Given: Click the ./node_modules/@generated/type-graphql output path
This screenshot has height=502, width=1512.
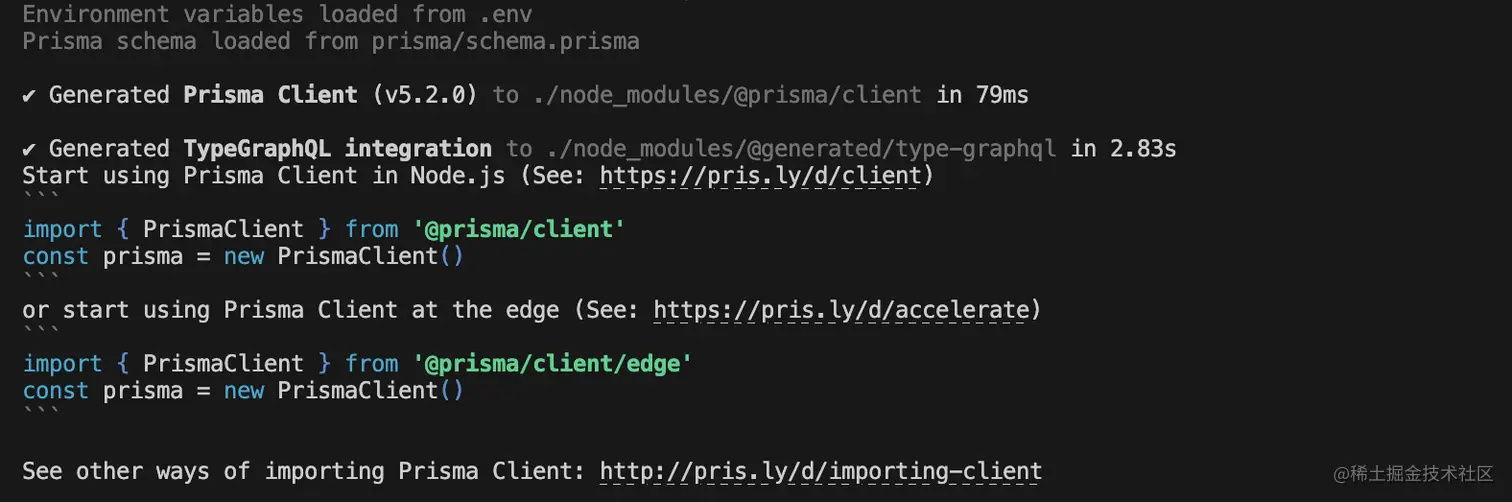Looking at the screenshot, I should (802, 149).
